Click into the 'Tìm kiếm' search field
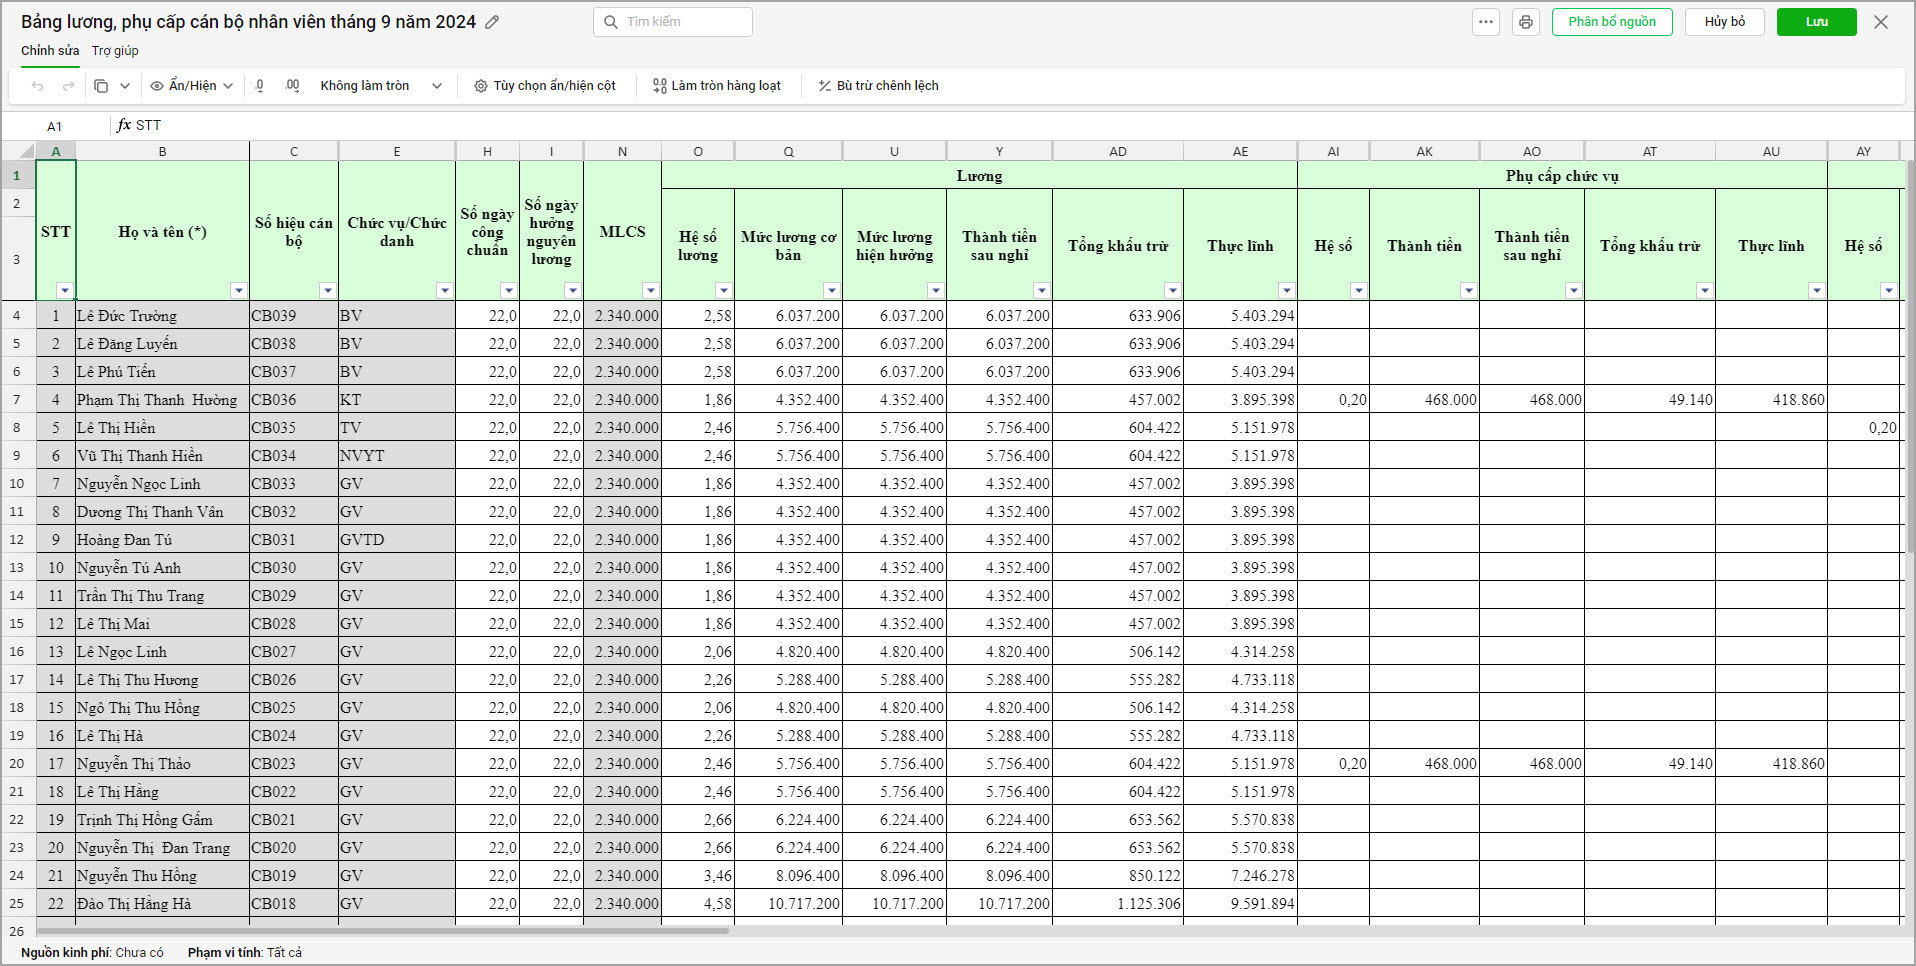 pos(684,22)
